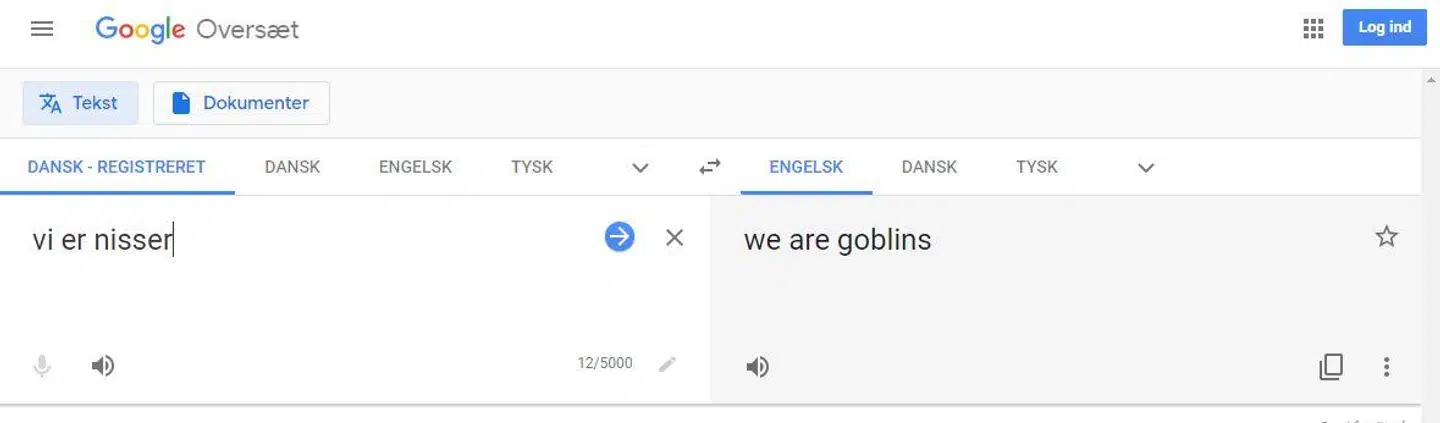Open the main hamburger menu

point(42,29)
